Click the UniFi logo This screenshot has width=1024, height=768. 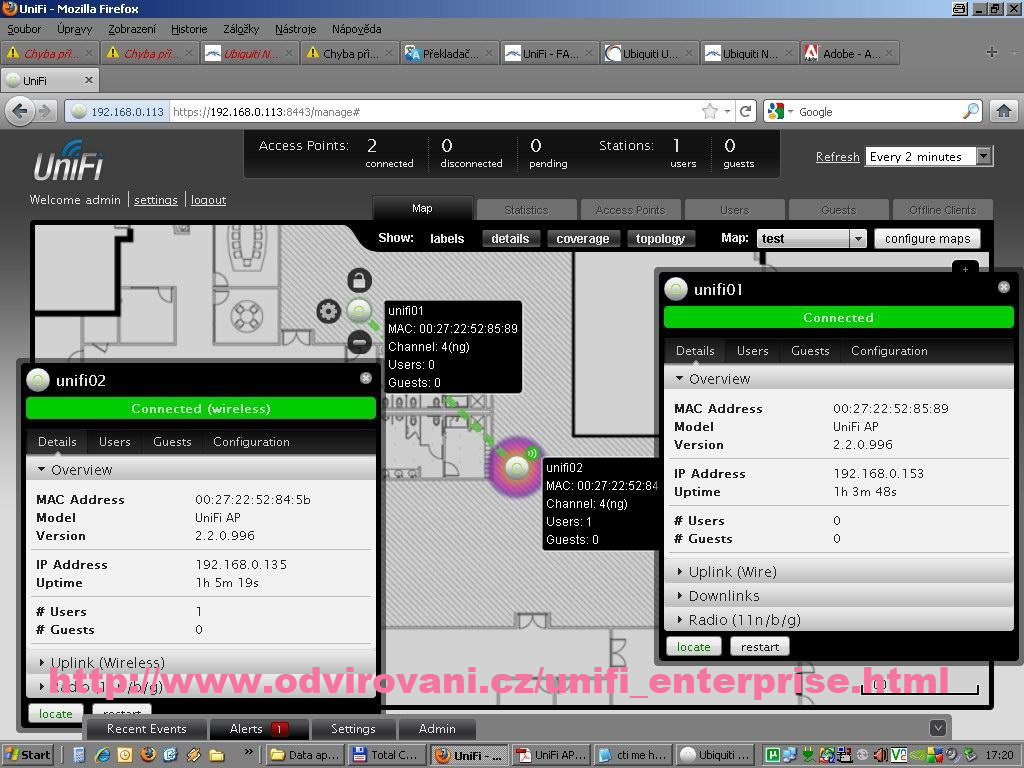point(69,161)
